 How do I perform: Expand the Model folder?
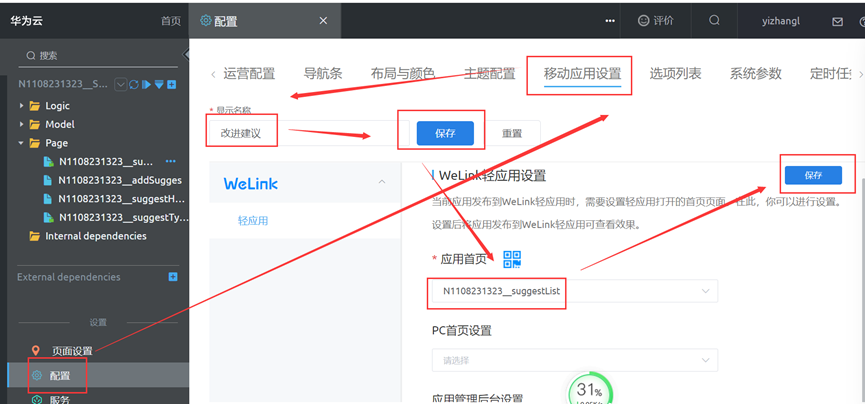tap(22, 124)
